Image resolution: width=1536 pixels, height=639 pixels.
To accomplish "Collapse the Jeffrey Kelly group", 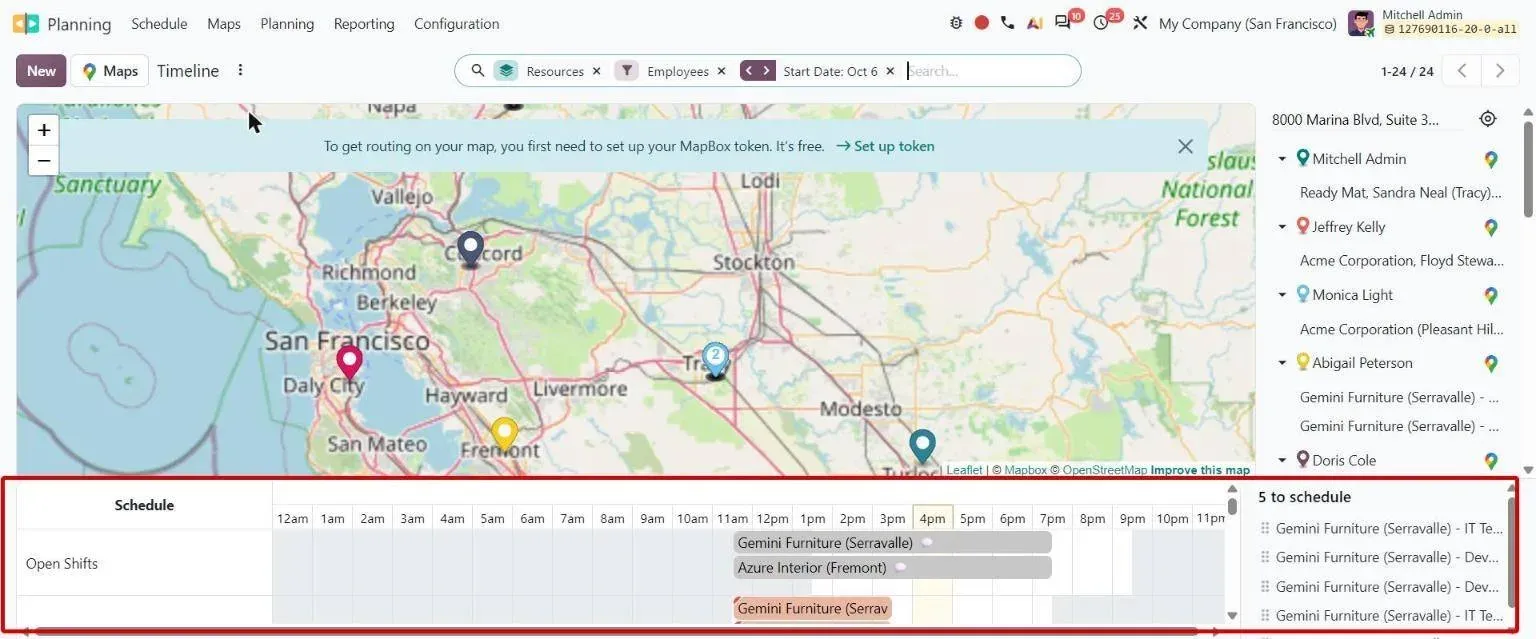I will tap(1282, 227).
